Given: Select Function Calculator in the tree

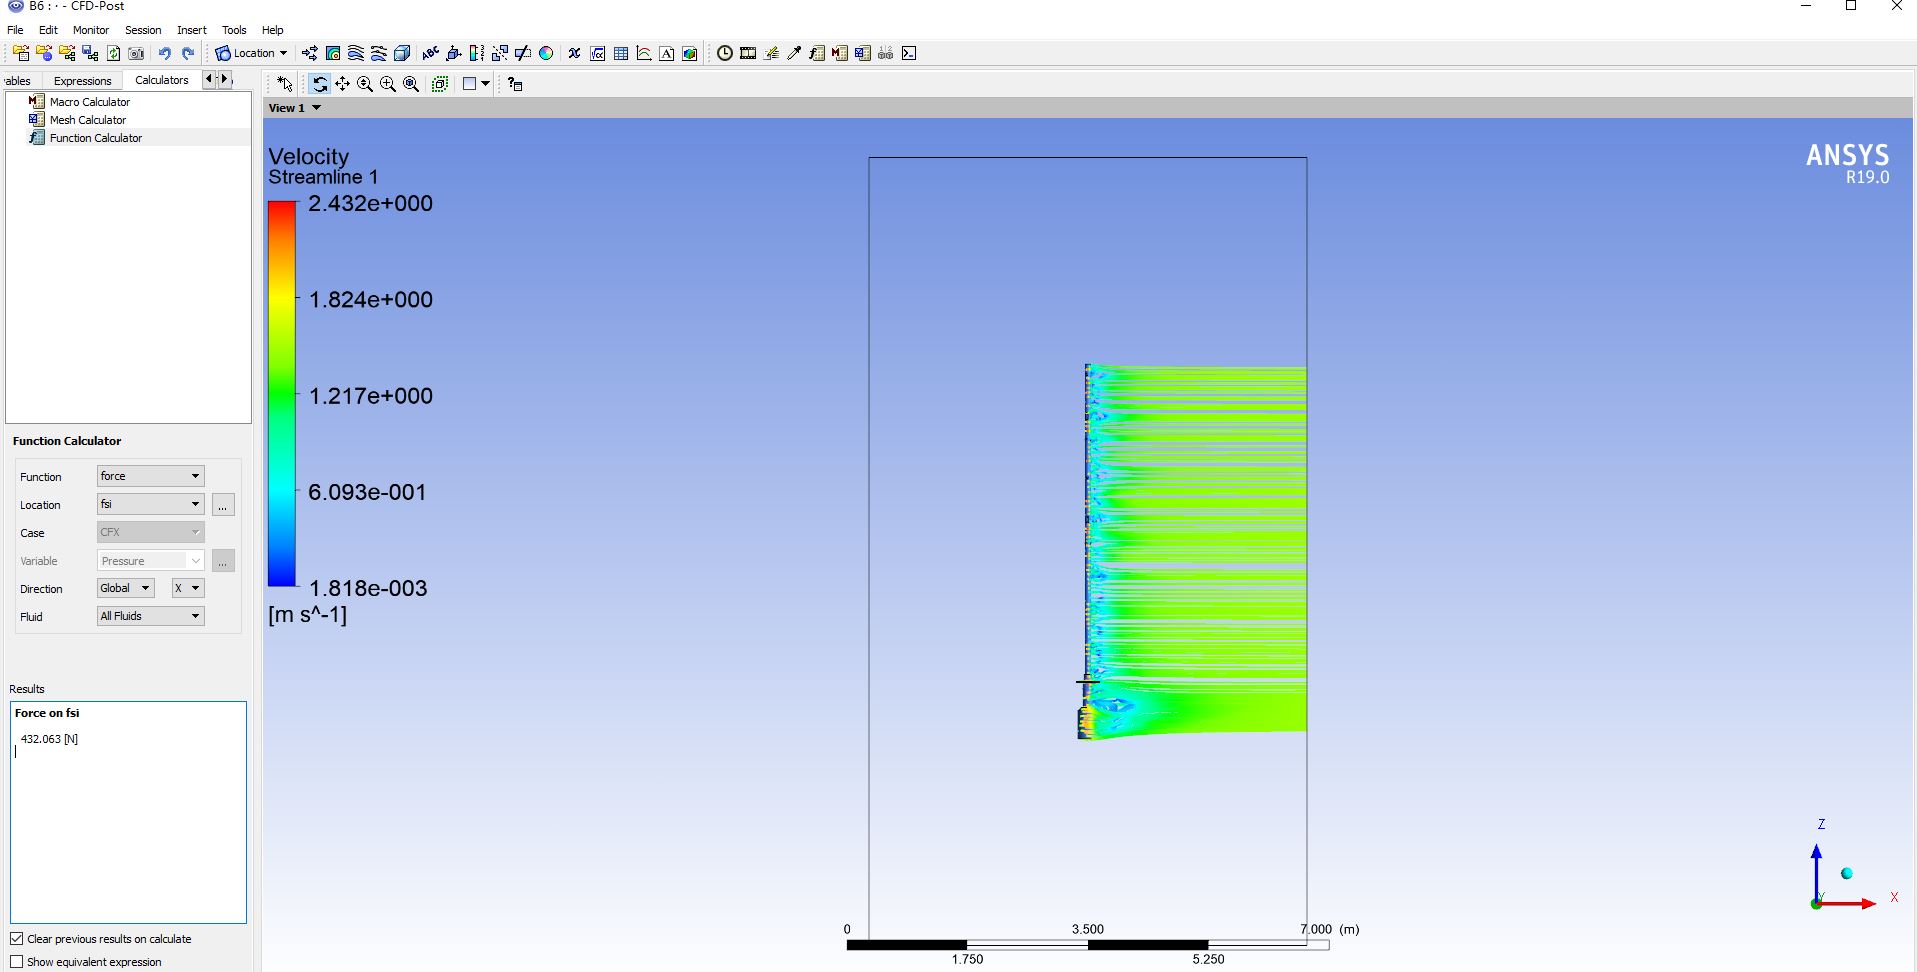Looking at the screenshot, I should [x=95, y=138].
